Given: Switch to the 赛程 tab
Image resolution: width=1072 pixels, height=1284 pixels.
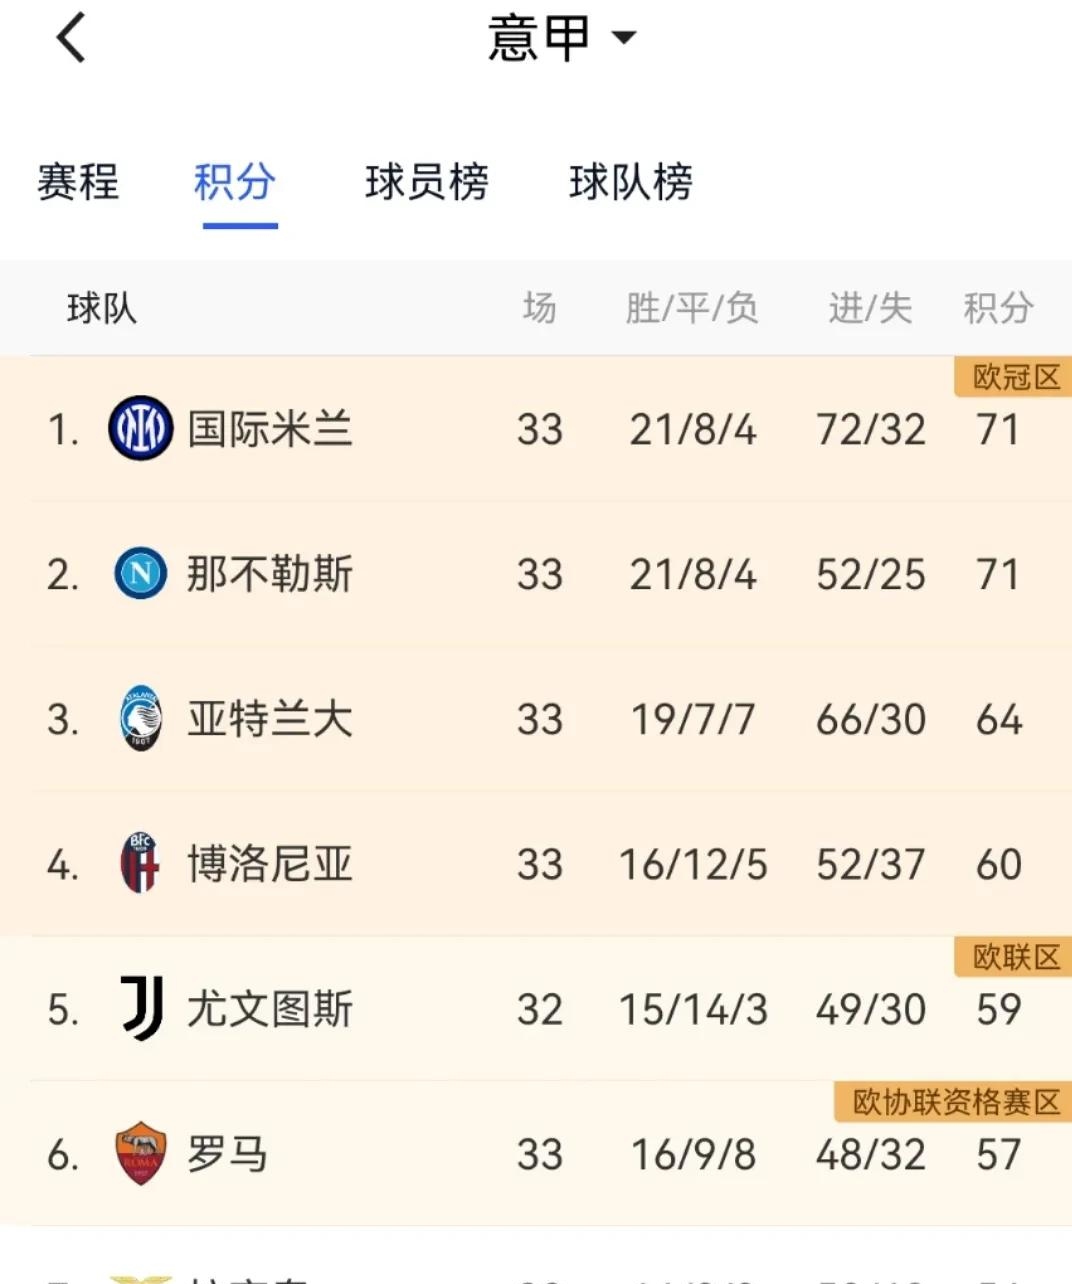Looking at the screenshot, I should pyautogui.click(x=78, y=182).
